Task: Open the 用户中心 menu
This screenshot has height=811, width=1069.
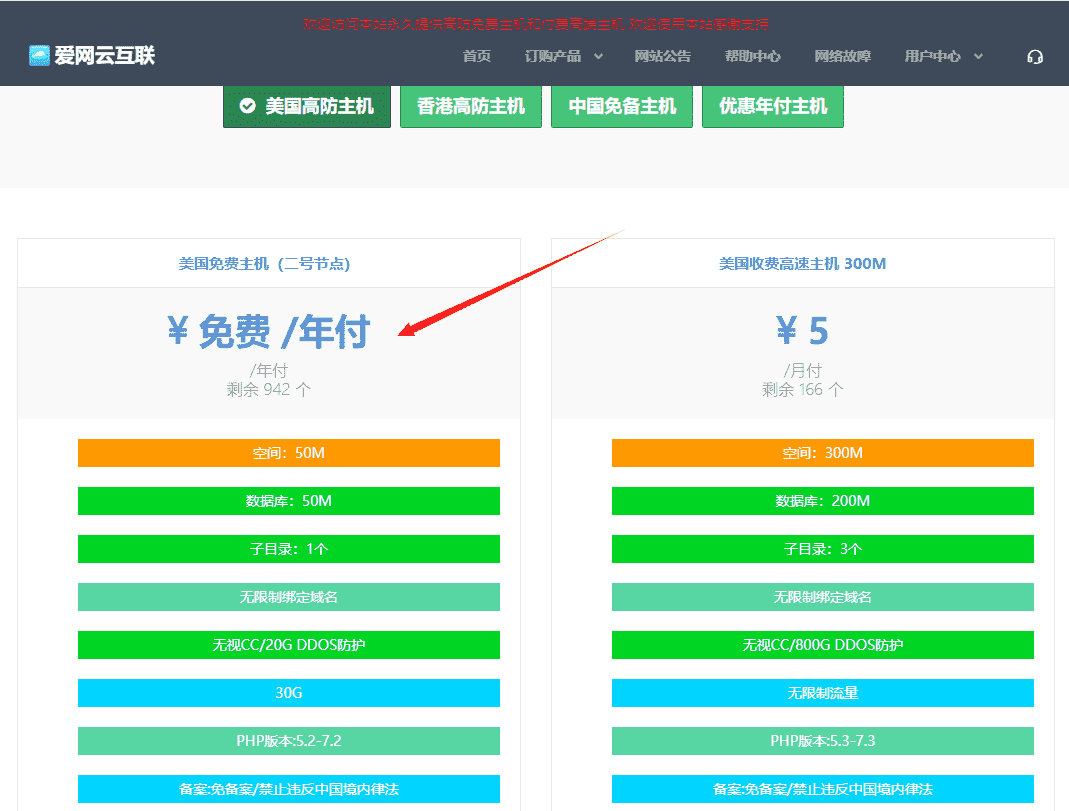Action: coord(932,56)
